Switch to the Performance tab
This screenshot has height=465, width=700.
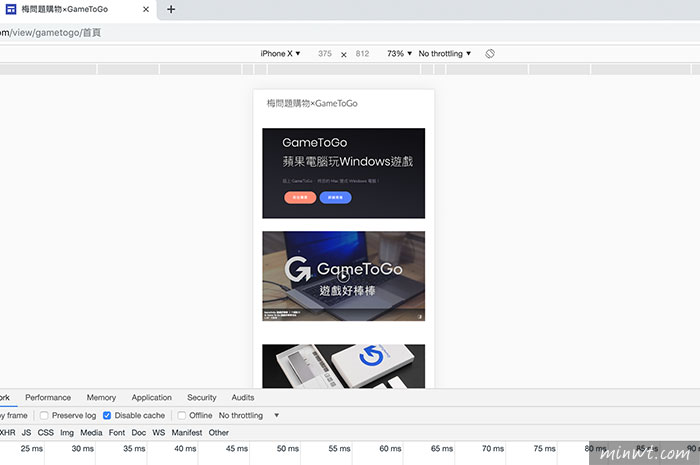point(48,397)
